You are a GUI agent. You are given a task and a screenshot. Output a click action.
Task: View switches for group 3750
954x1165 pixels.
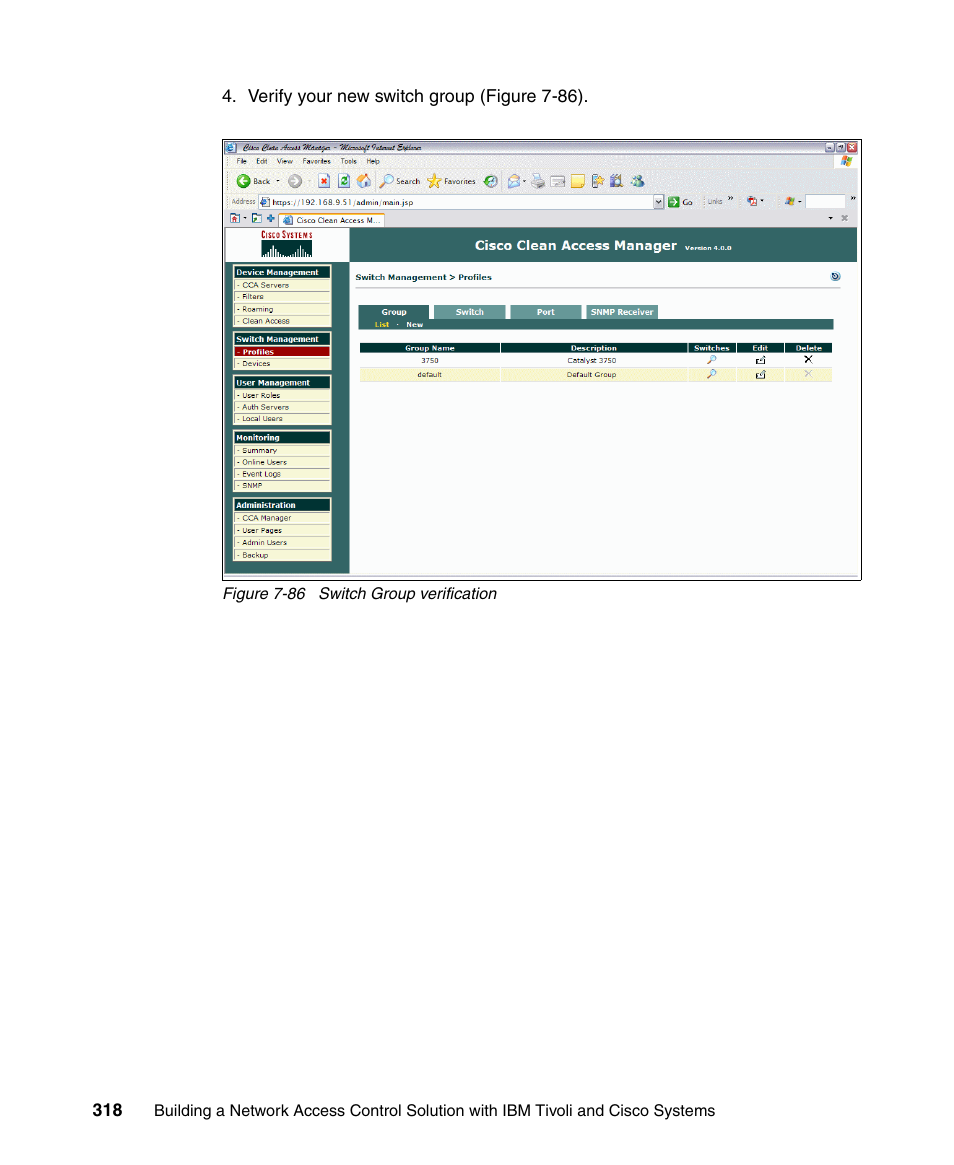[712, 360]
